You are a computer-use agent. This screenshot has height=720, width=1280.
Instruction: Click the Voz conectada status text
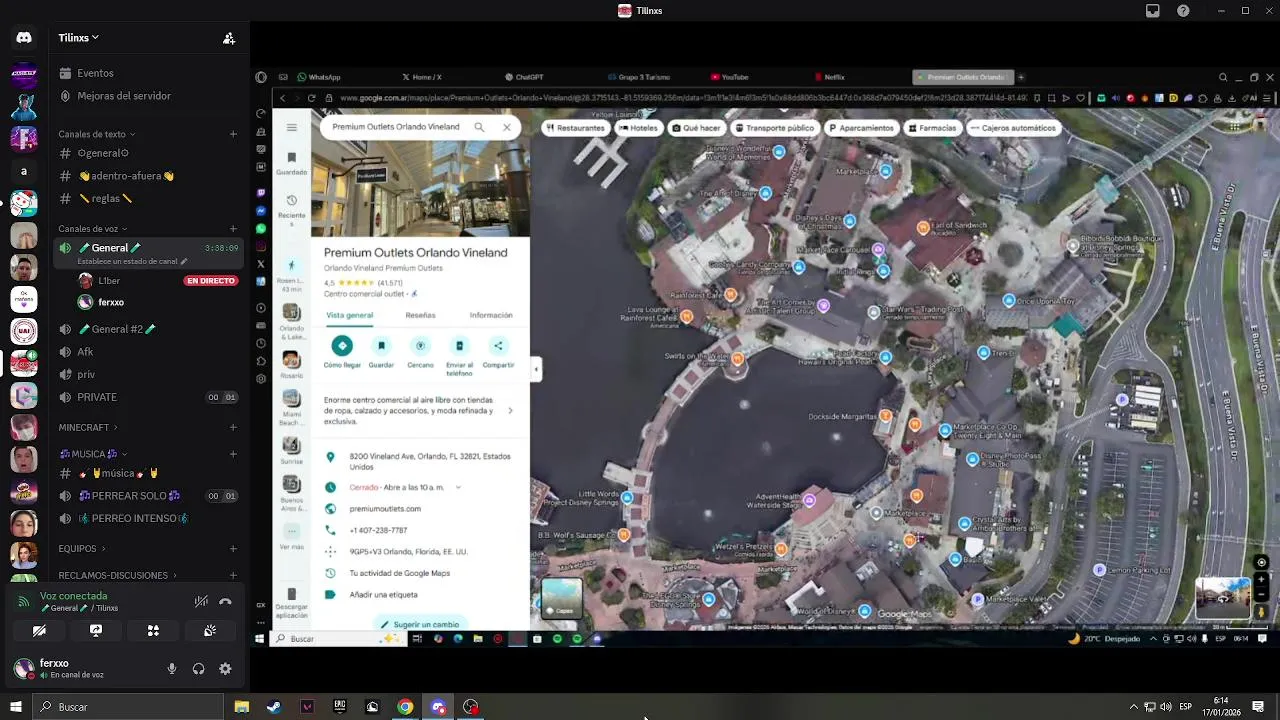(73, 596)
